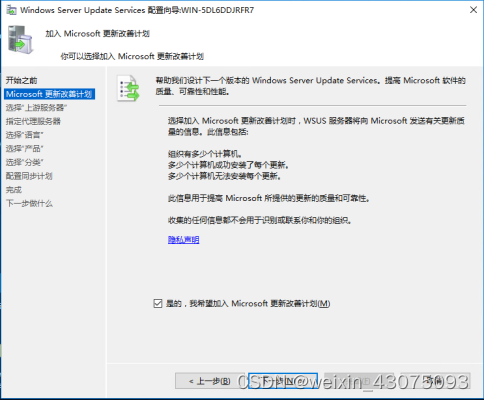Click the document icon with green arrows

(x=128, y=88)
